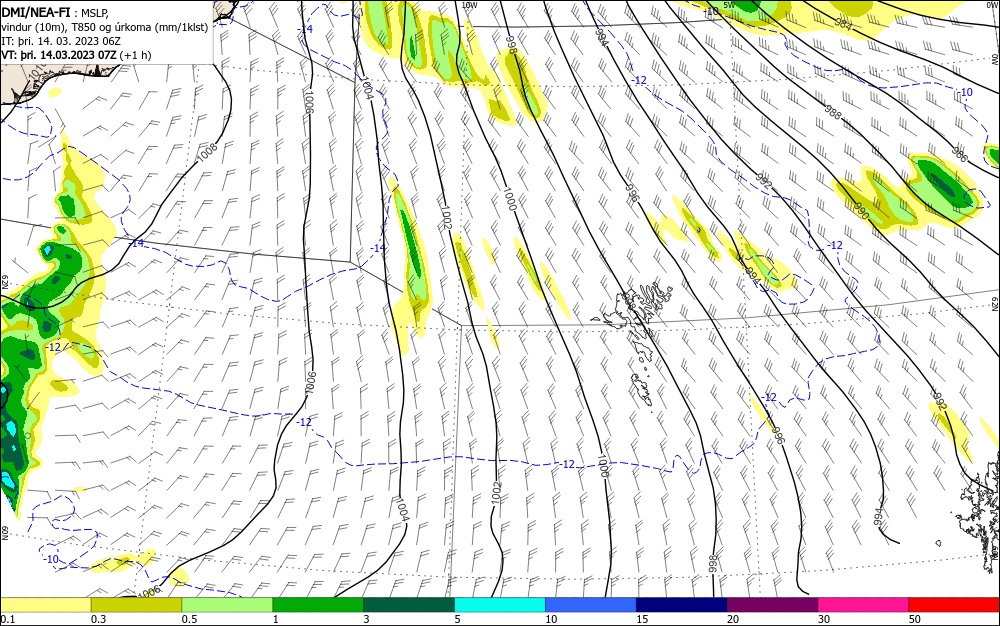Image resolution: width=1000 pixels, height=626 pixels.
Task: Click the "VT: þri. 14.03.2023 07Z (+1 h)" line
Action: (x=77, y=55)
